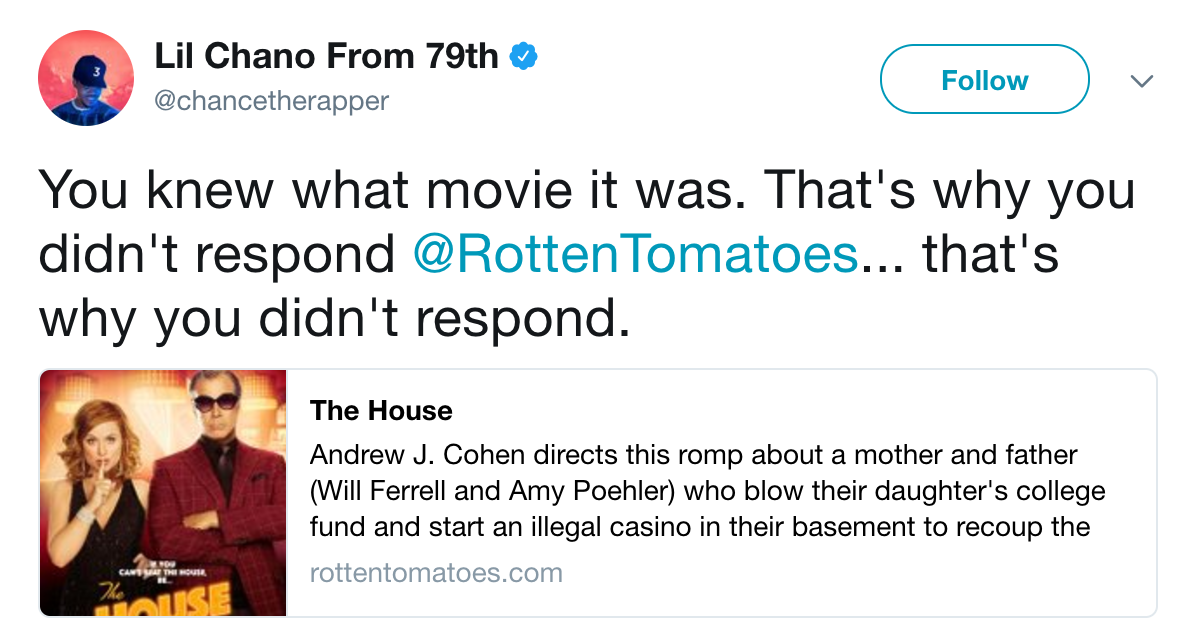Open the tweet options chevron menu
The width and height of the screenshot is (1200, 642).
[x=1141, y=80]
